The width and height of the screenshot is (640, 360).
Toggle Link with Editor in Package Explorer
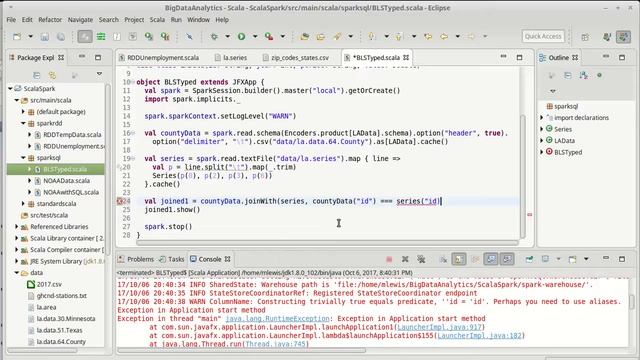point(52,75)
